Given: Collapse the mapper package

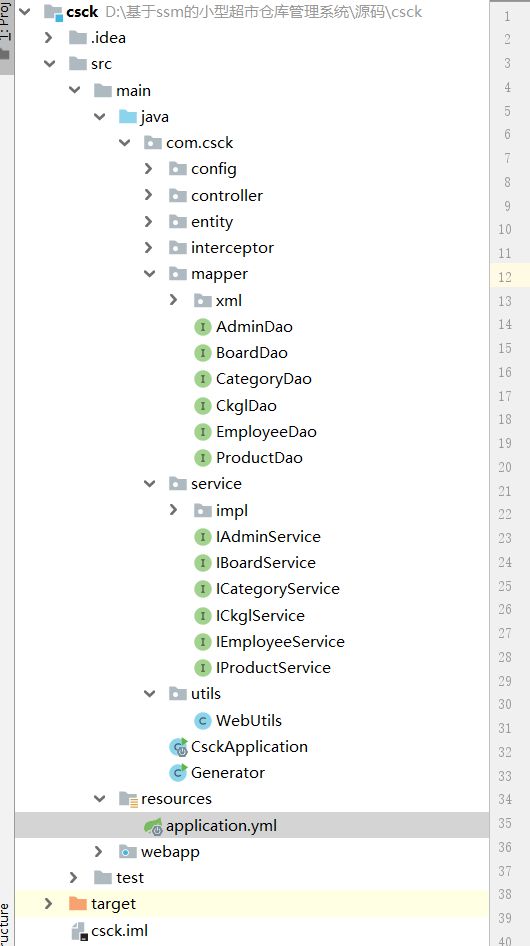Looking at the screenshot, I should coord(148,274).
